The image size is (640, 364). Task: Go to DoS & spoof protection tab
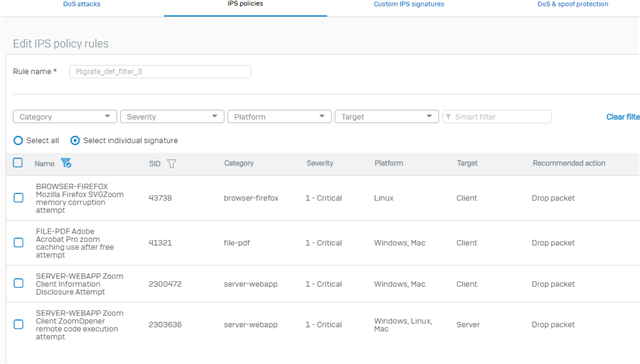[573, 4]
